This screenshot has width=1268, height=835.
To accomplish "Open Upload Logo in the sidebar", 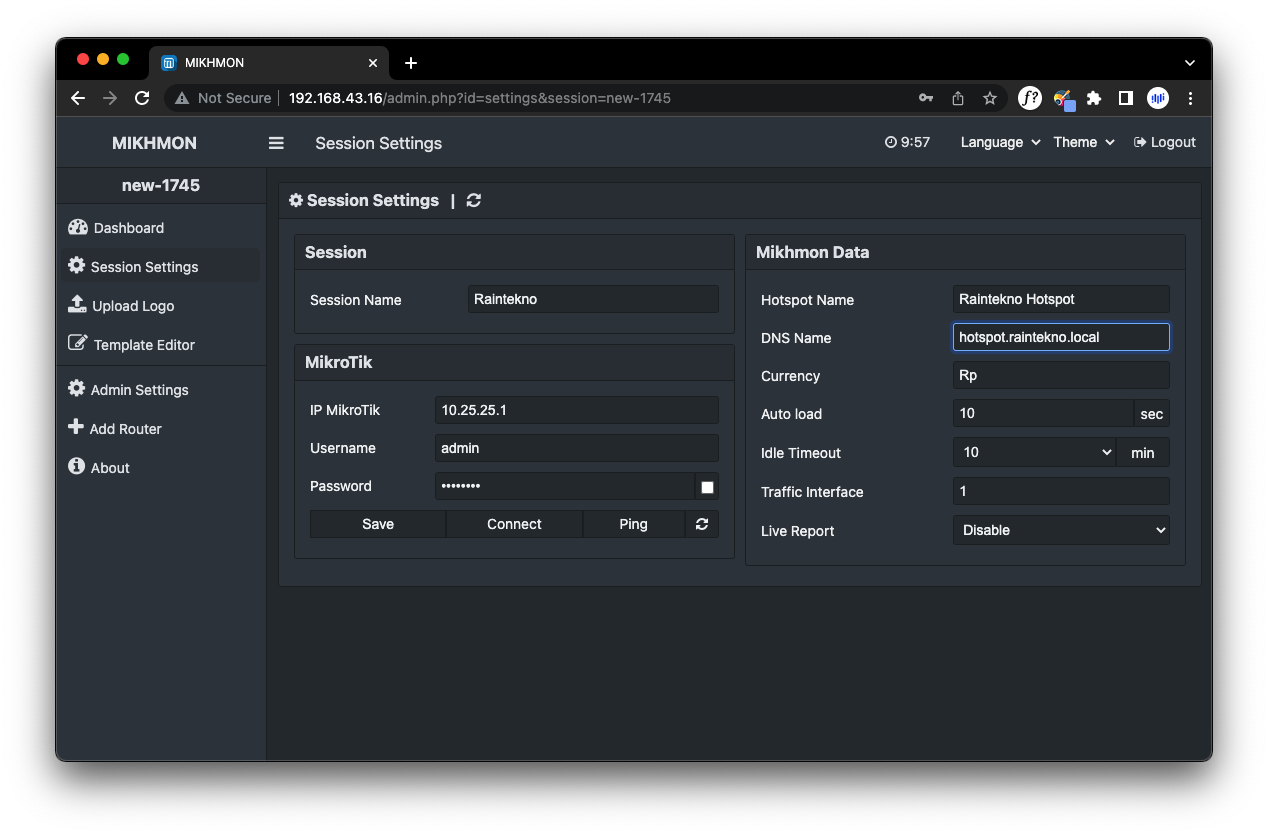I will click(132, 306).
